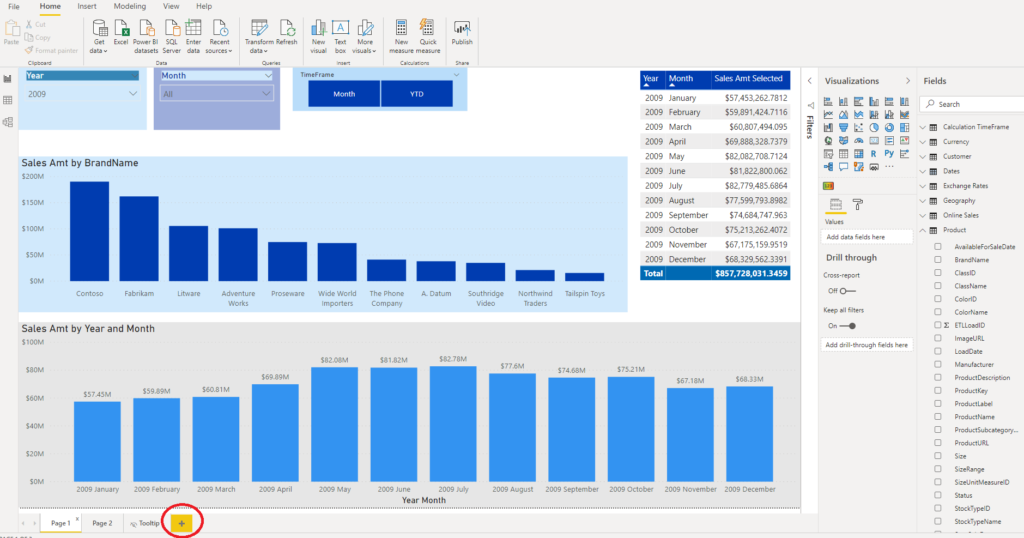Insert a Text box

[x=340, y=37]
